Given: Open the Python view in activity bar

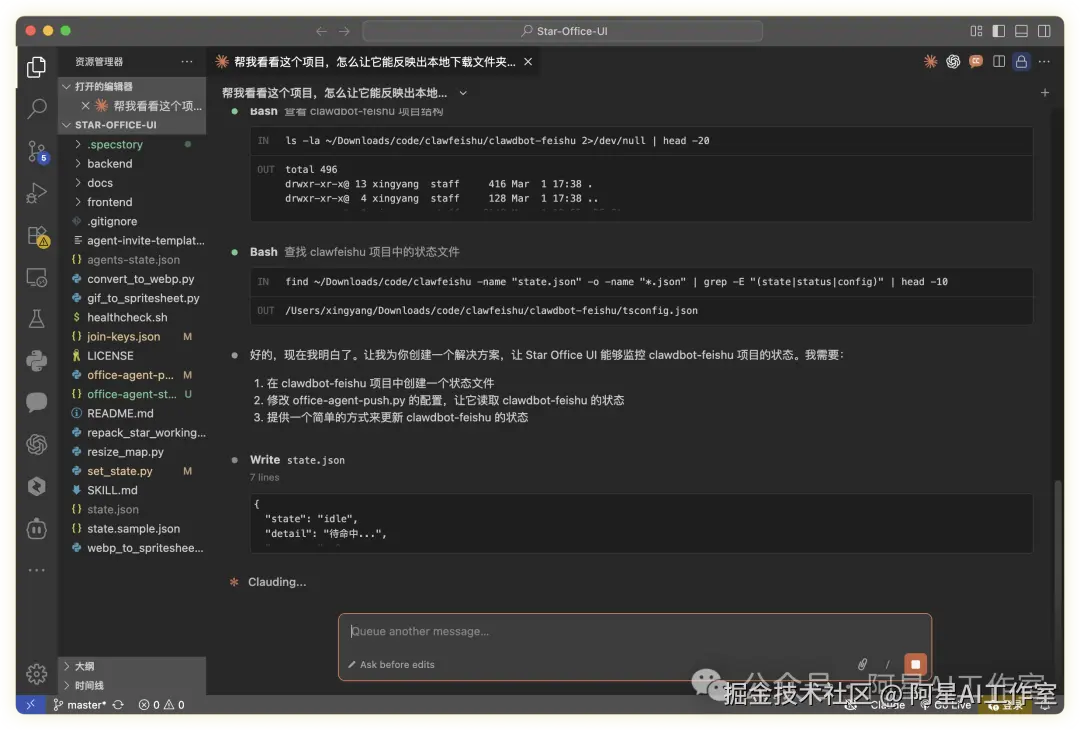Looking at the screenshot, I should click(37, 360).
